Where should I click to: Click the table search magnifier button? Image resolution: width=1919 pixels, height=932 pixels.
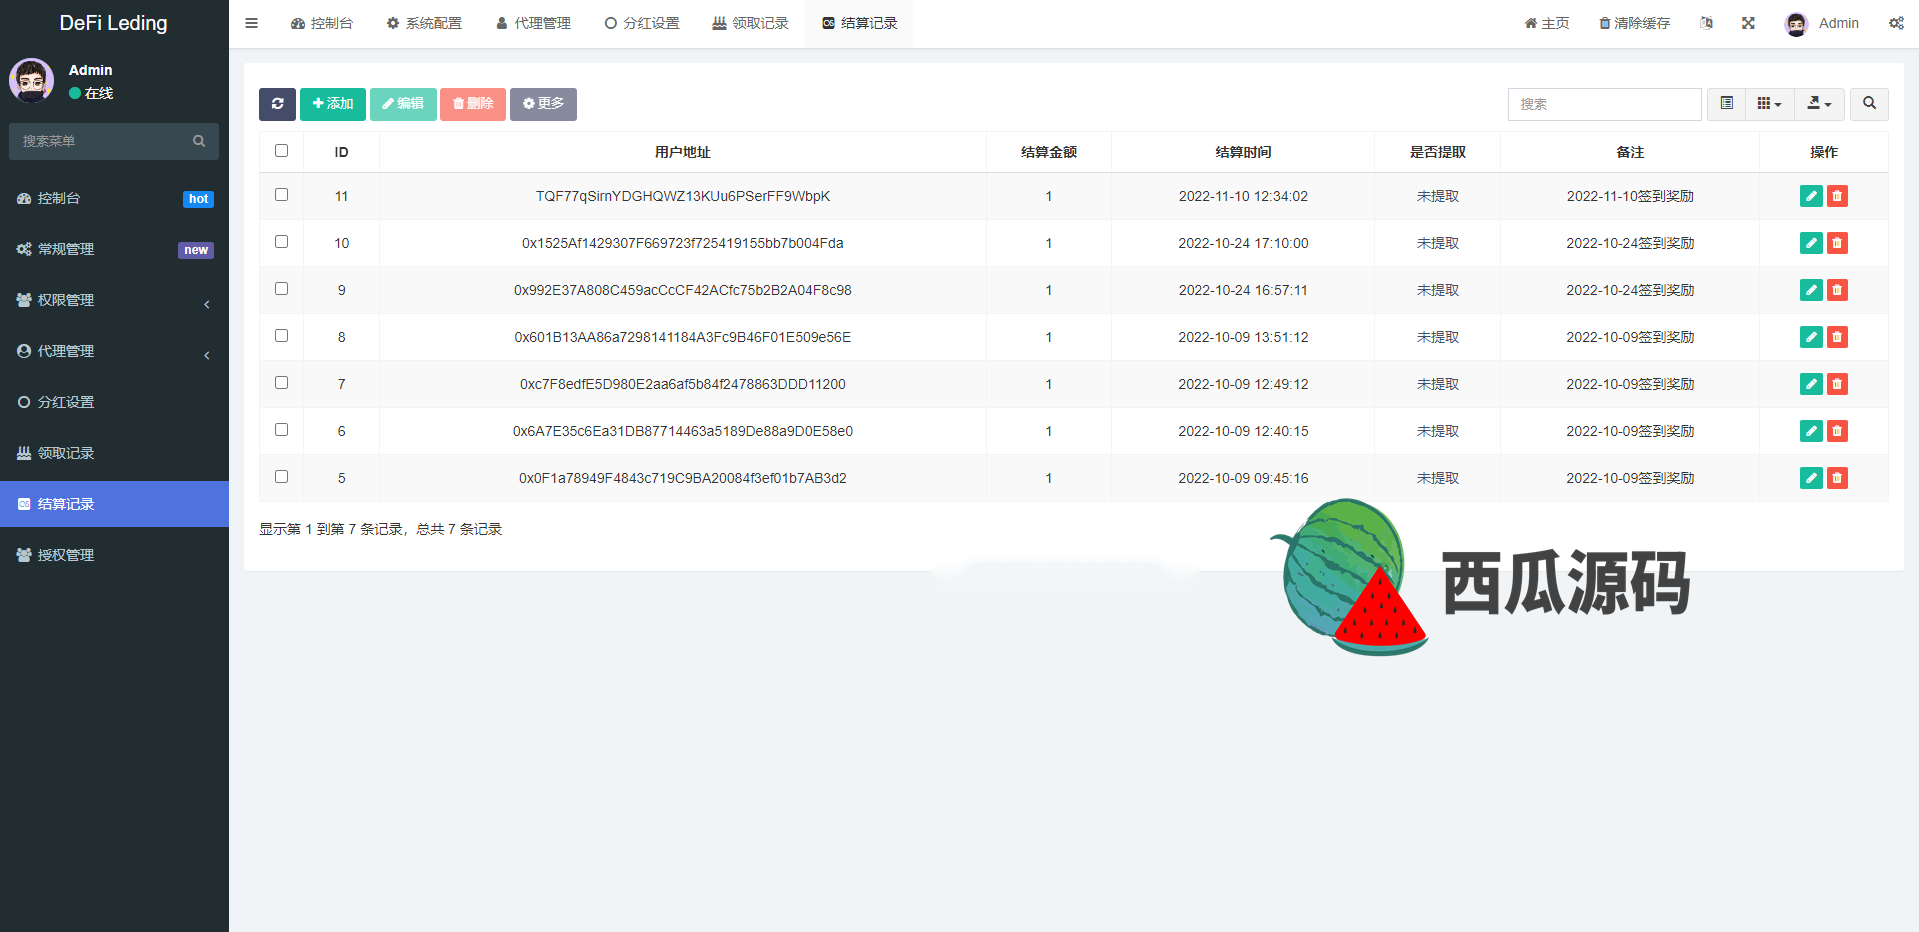point(1869,104)
